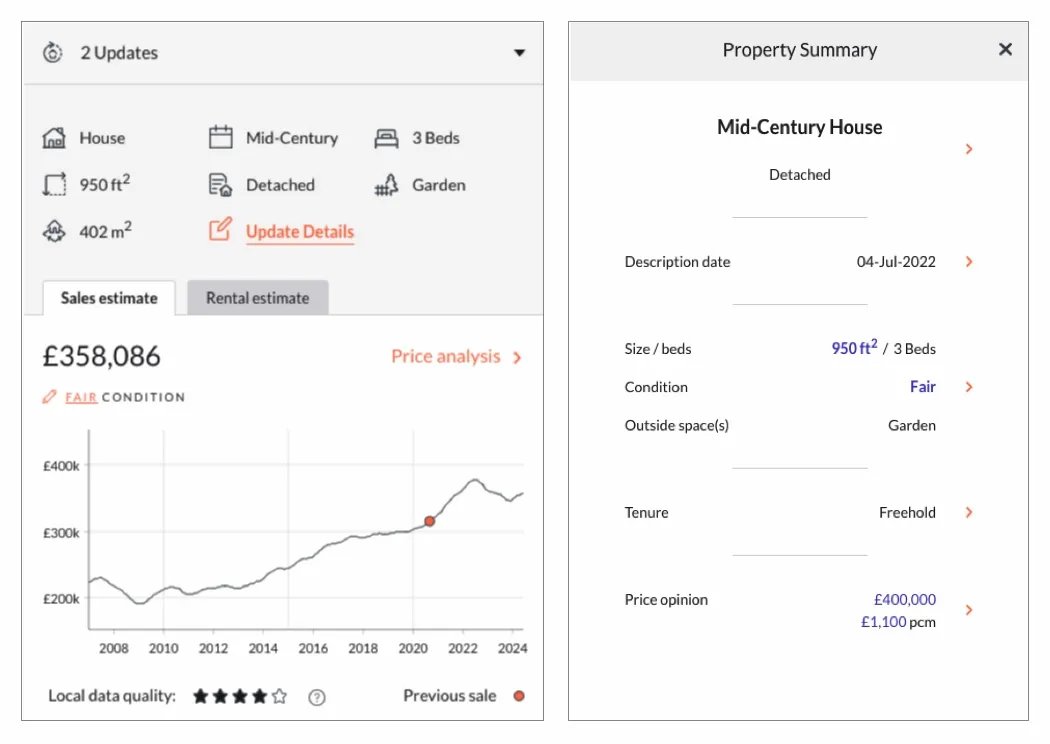This screenshot has height=744, width=1050.
Task: Click the 950 ft² size link in summary
Action: (854, 348)
